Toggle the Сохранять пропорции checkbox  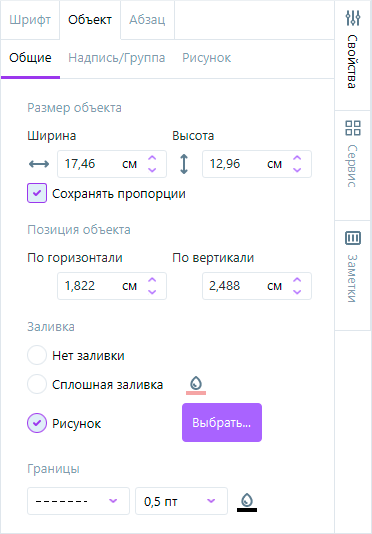pyautogui.click(x=37, y=193)
